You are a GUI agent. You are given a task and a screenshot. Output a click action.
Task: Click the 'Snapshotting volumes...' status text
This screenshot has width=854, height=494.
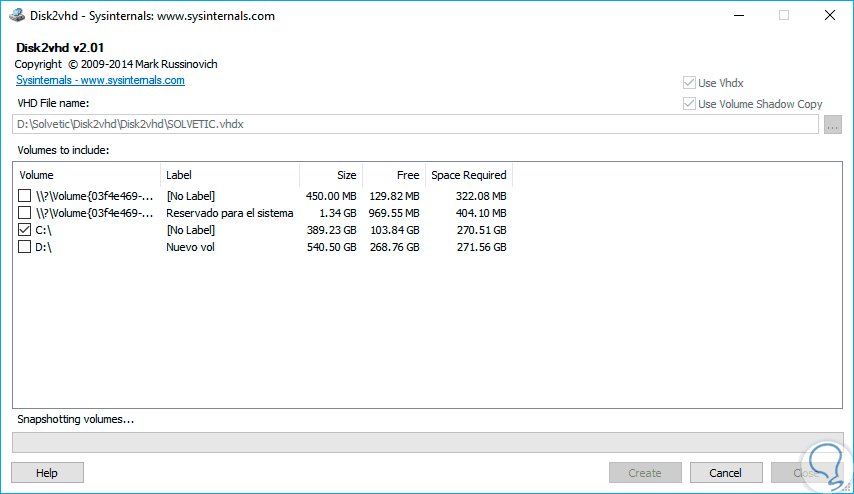point(76,419)
